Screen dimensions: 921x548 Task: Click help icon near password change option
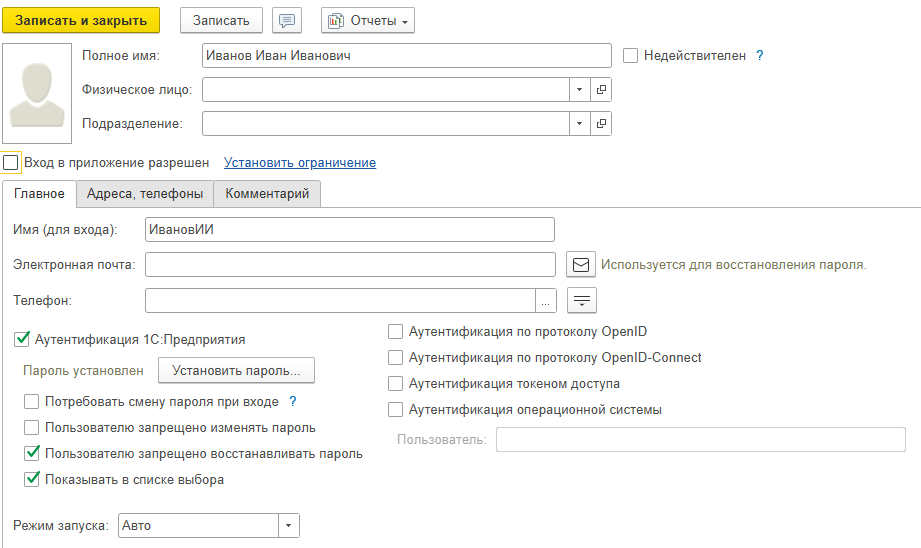[x=293, y=402]
